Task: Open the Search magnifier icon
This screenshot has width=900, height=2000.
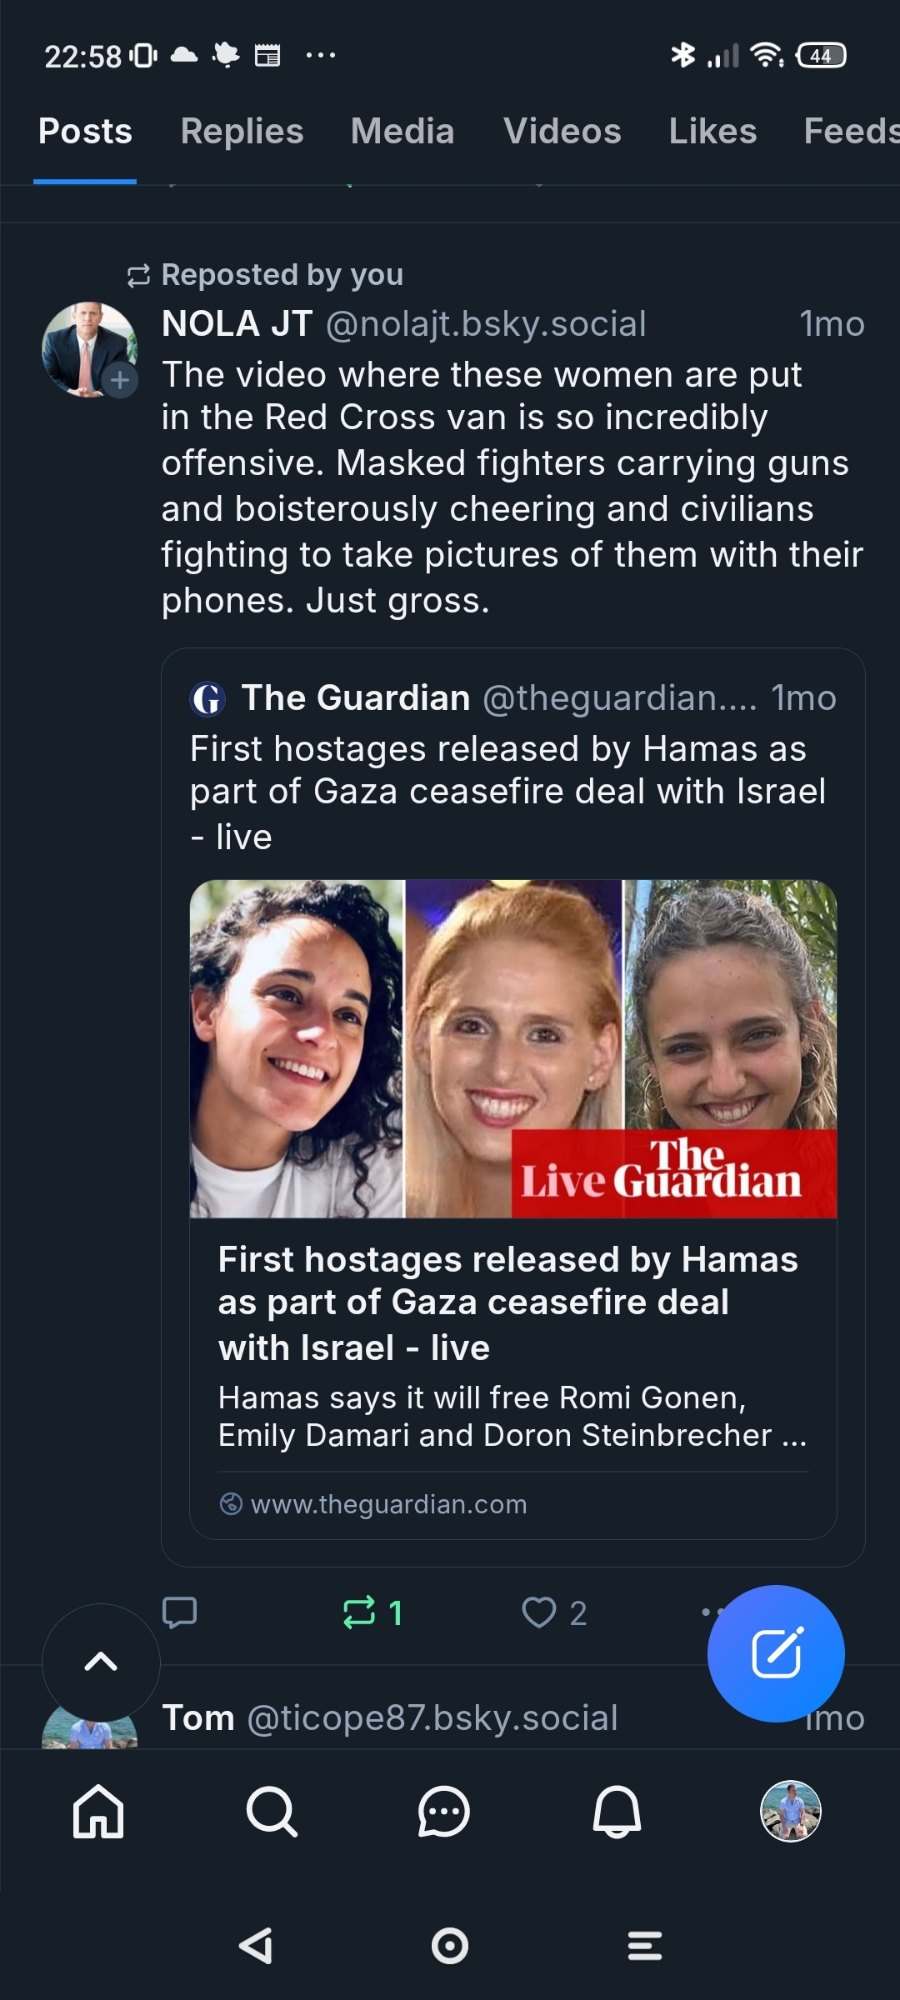Action: click(271, 1812)
